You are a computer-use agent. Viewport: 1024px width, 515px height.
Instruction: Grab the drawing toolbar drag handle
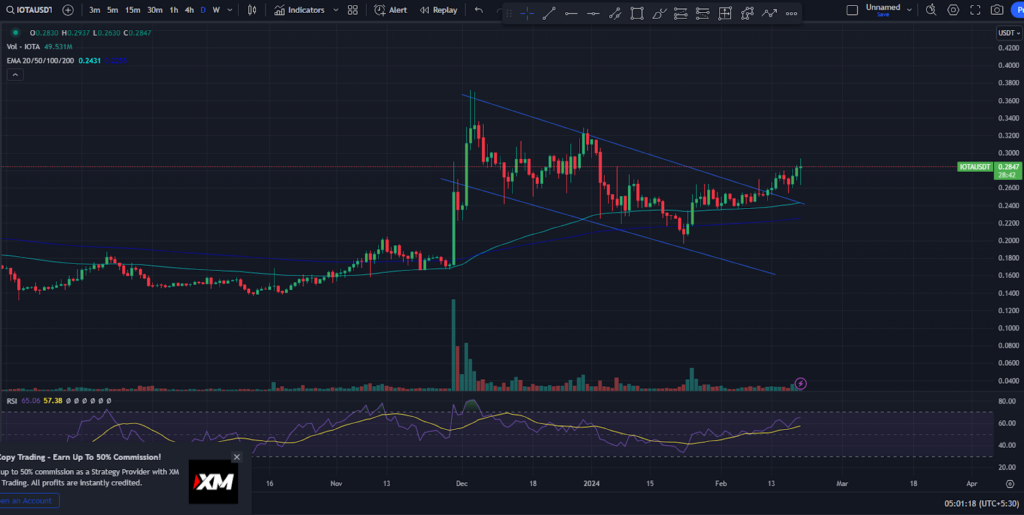(510, 13)
